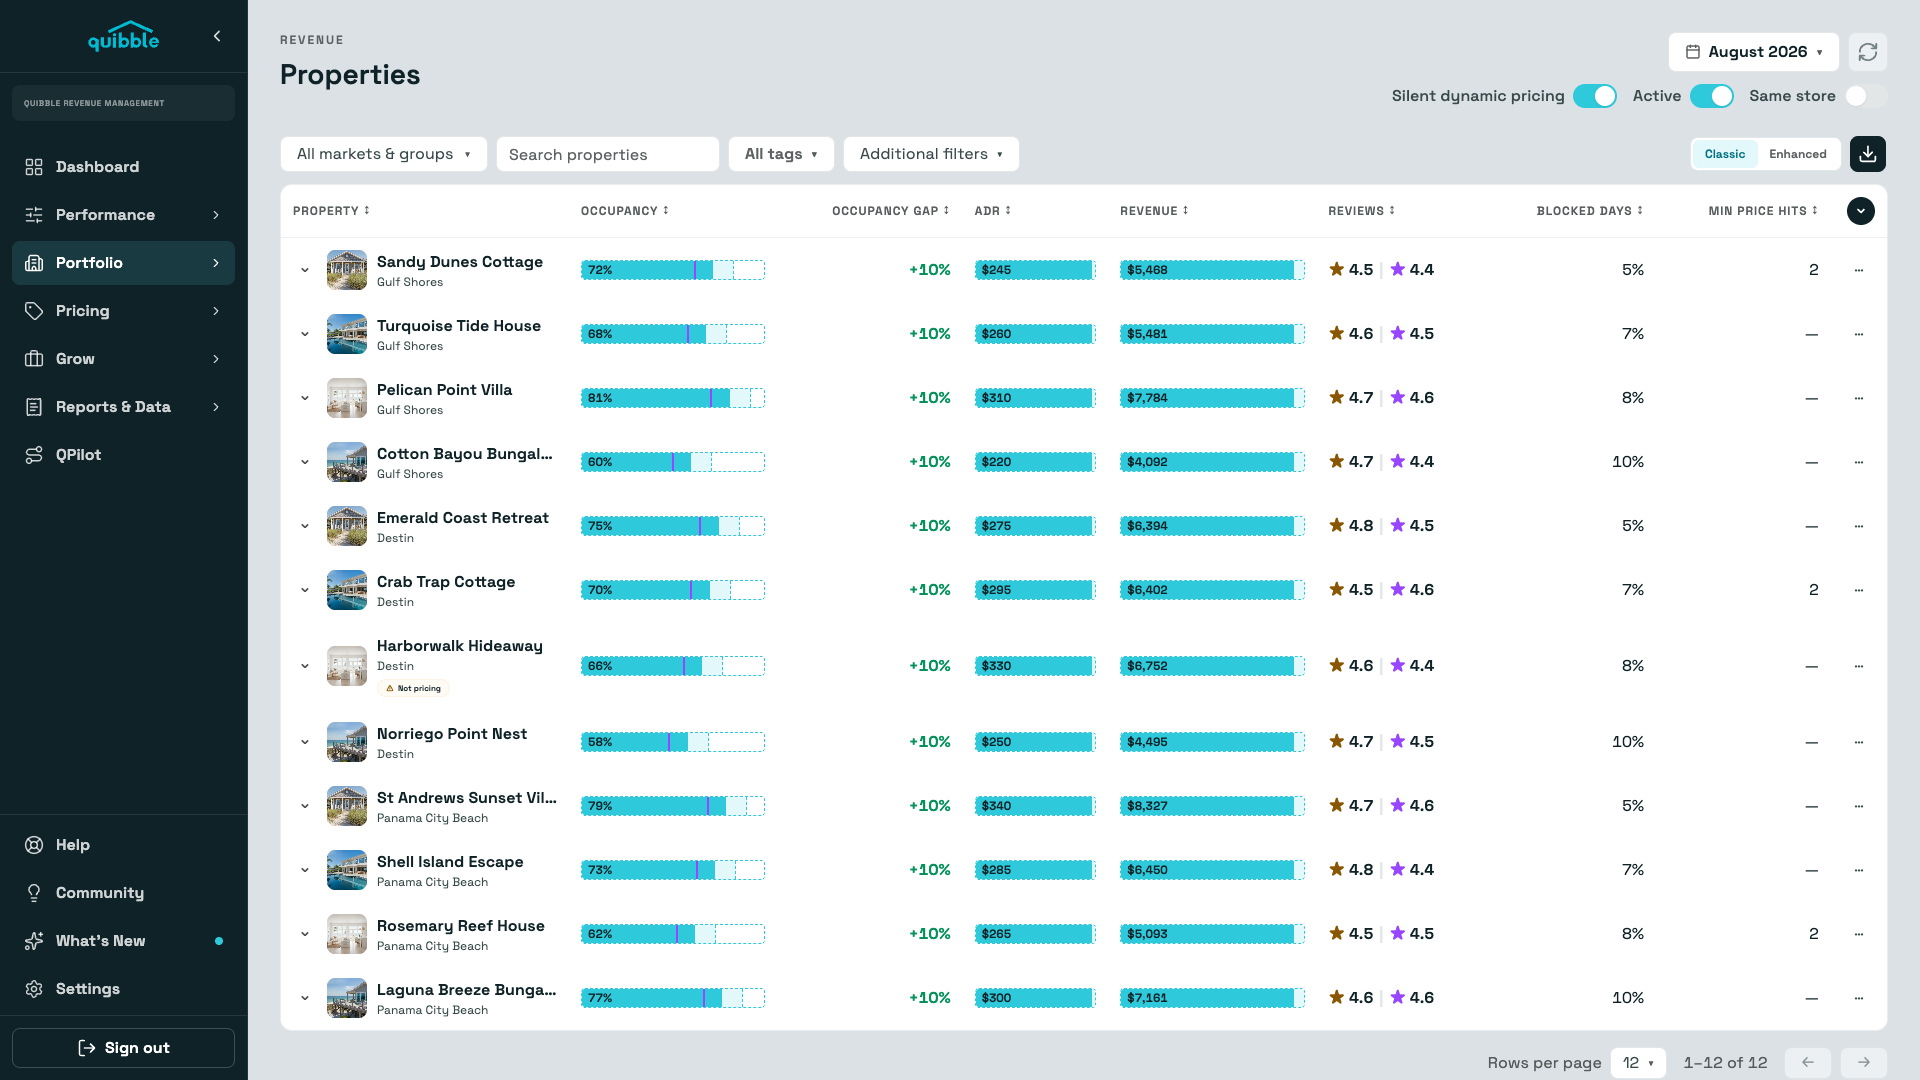
Task: Open Settings
Action: tap(123, 989)
